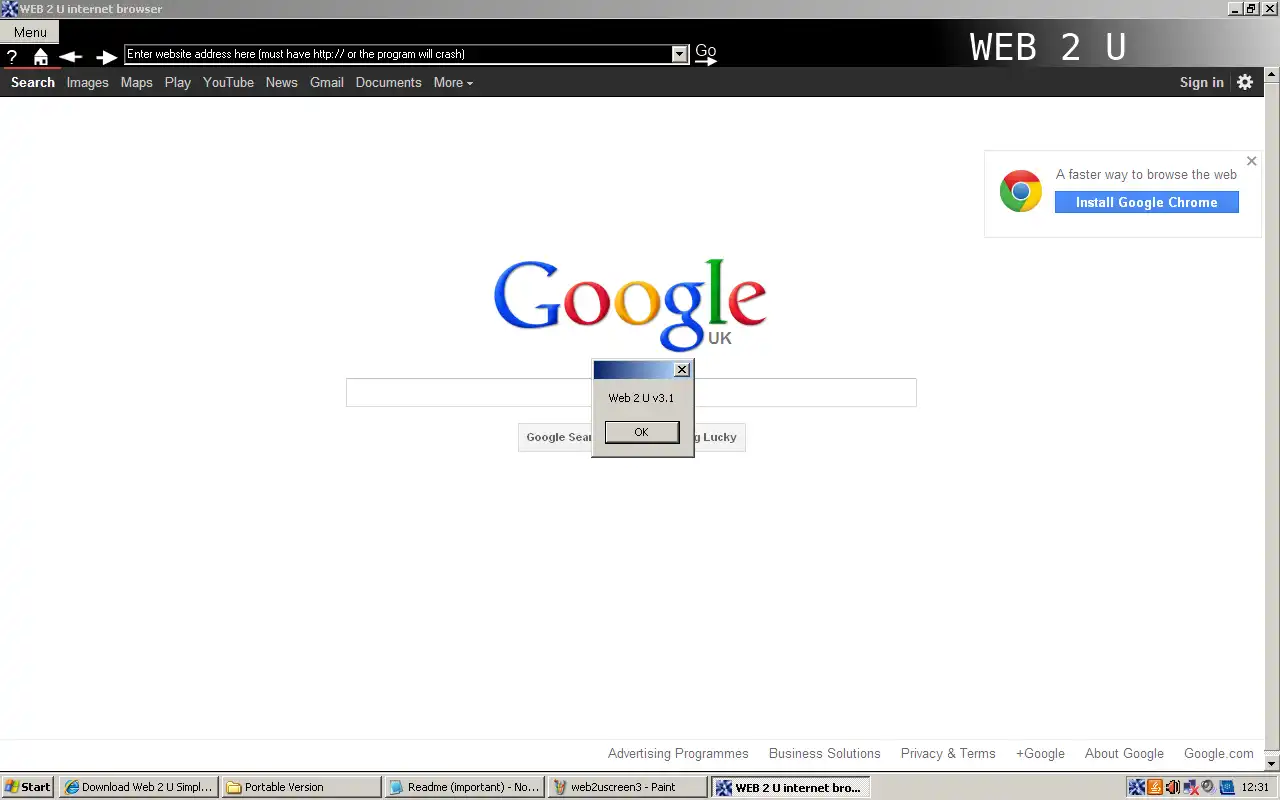Image resolution: width=1280 pixels, height=800 pixels.
Task: Switch to Download Web 2 U taskbar window
Action: [139, 787]
